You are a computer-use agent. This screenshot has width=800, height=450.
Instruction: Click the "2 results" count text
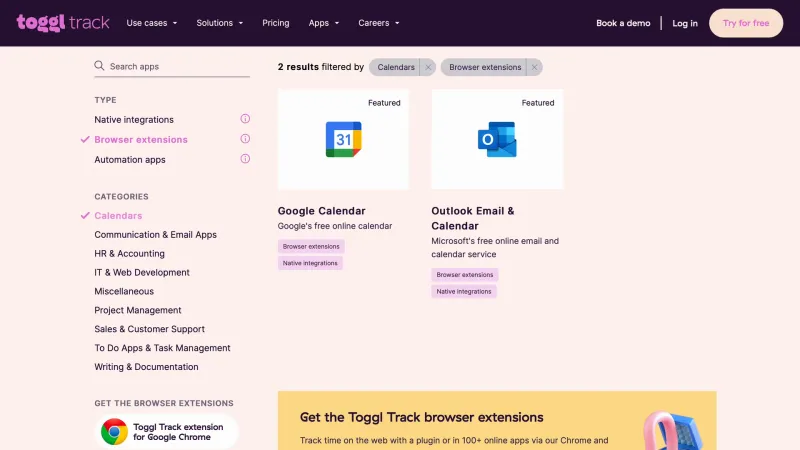(x=298, y=67)
